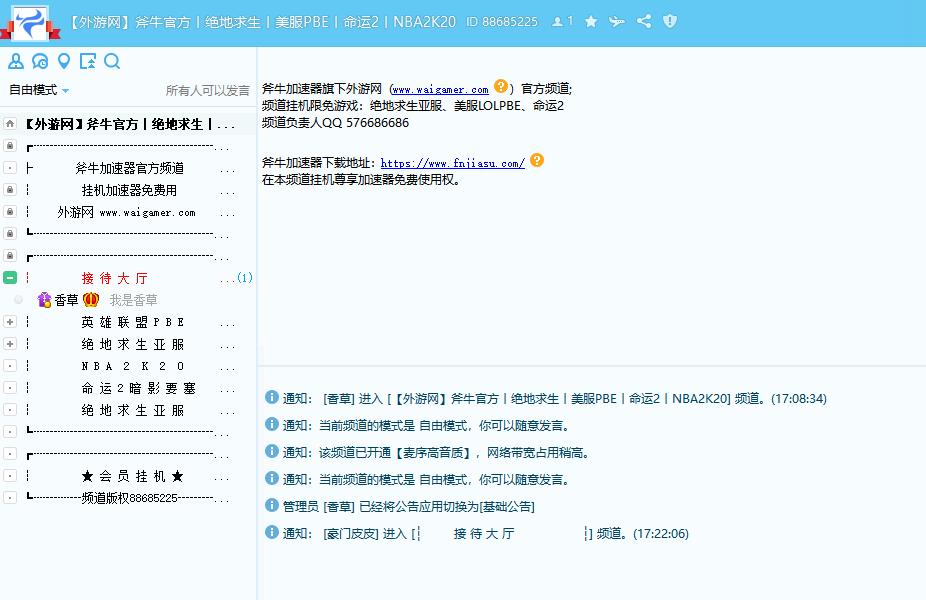Share the channel via share icon

(643, 21)
